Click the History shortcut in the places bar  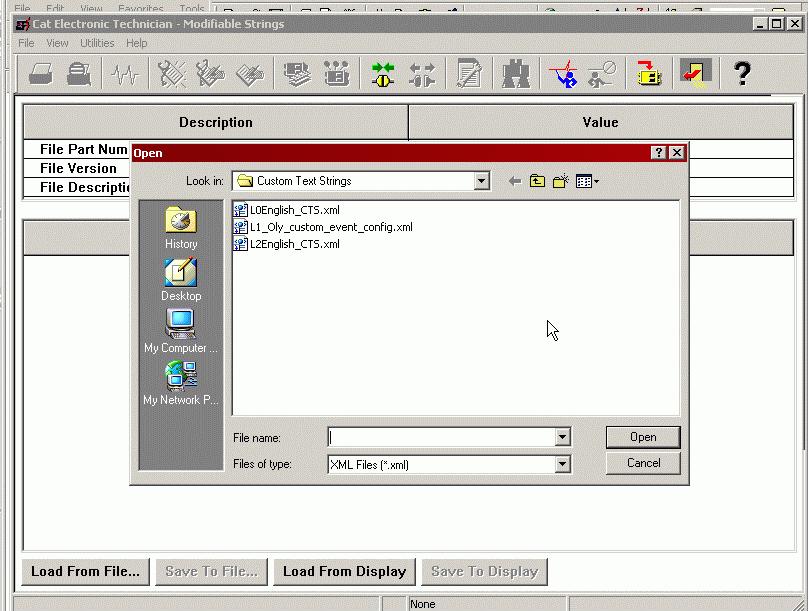pyautogui.click(x=181, y=228)
